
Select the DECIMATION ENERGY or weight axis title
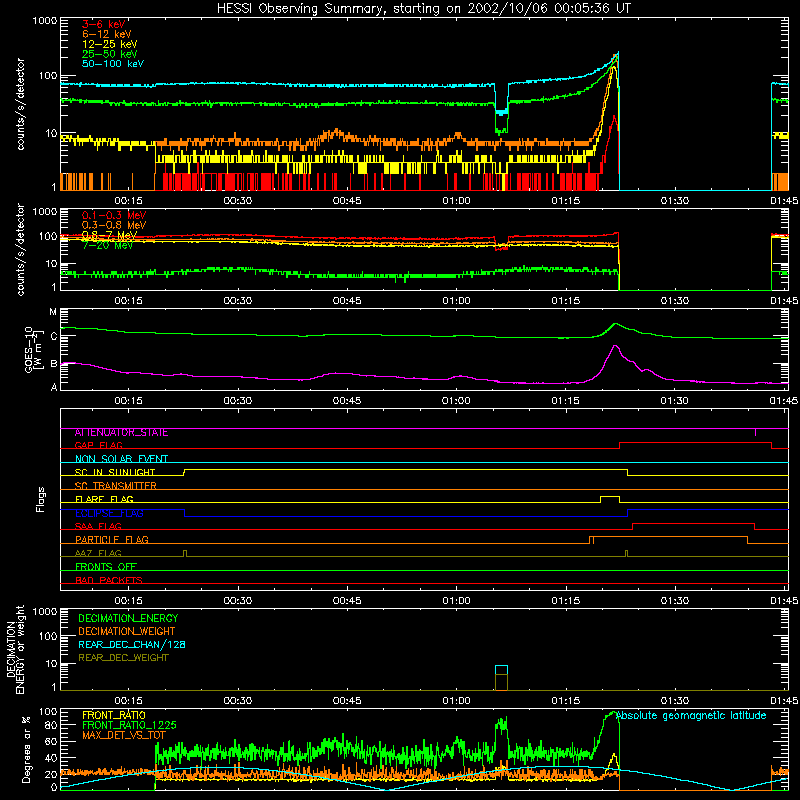pos(14,650)
